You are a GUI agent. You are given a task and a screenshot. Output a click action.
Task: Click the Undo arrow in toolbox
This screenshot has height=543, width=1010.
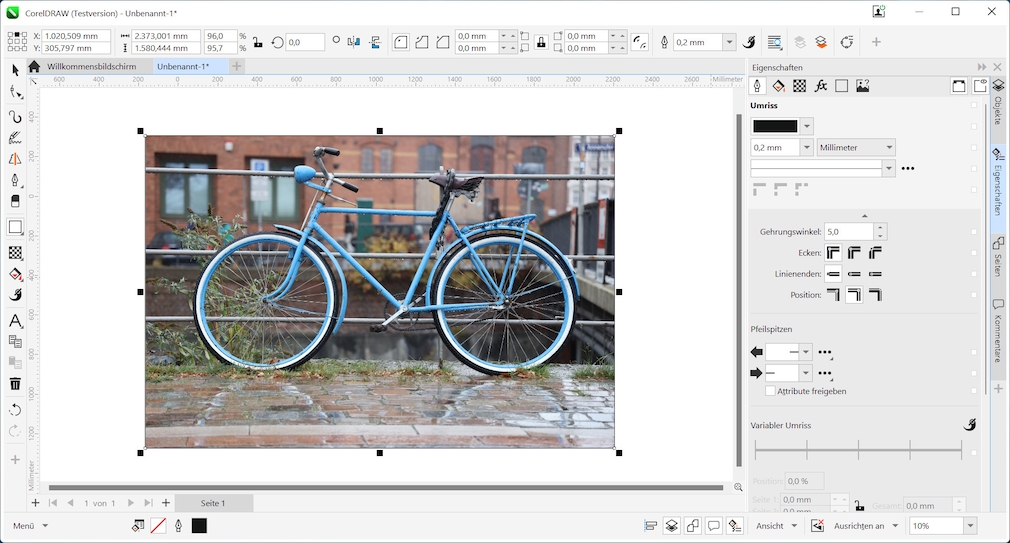click(15, 410)
